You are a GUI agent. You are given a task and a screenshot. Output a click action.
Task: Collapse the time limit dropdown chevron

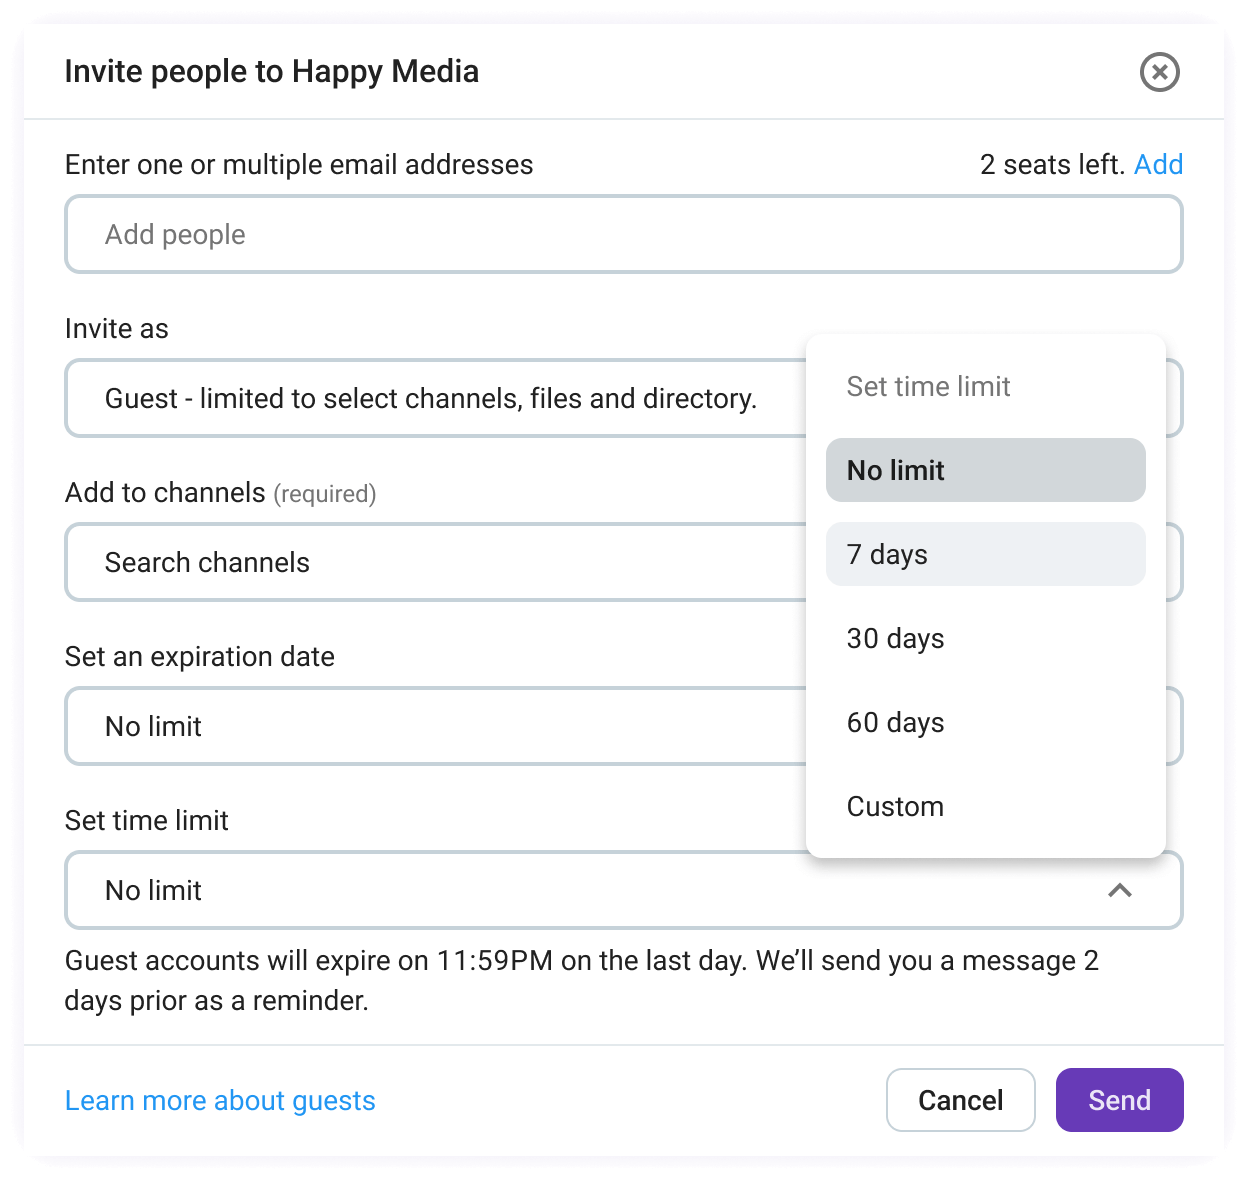pyautogui.click(x=1119, y=890)
